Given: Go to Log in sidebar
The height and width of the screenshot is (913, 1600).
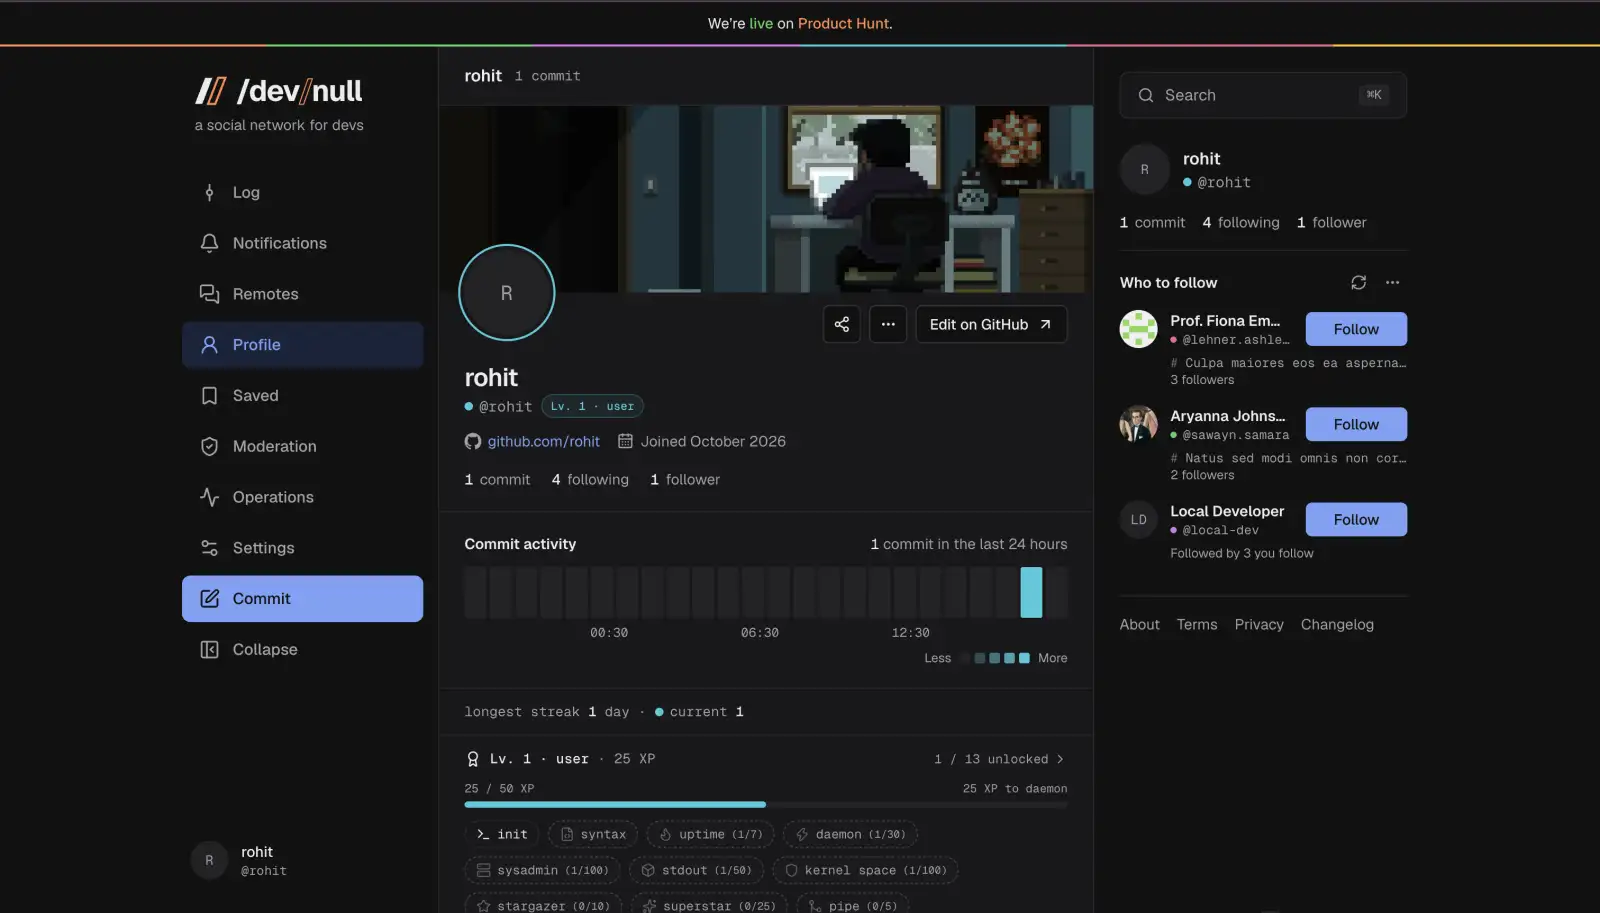Looking at the screenshot, I should (302, 192).
